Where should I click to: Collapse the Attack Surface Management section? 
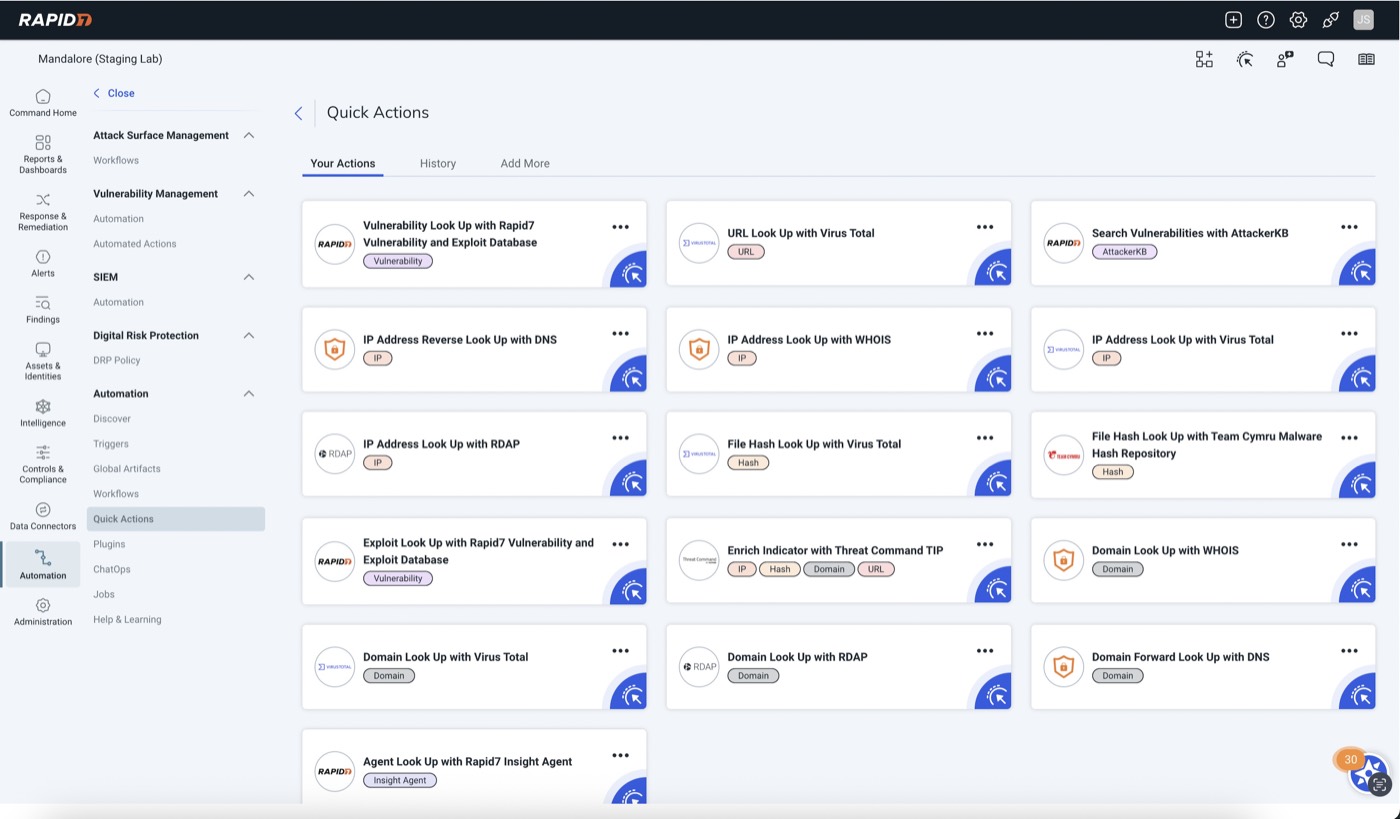pyautogui.click(x=249, y=135)
